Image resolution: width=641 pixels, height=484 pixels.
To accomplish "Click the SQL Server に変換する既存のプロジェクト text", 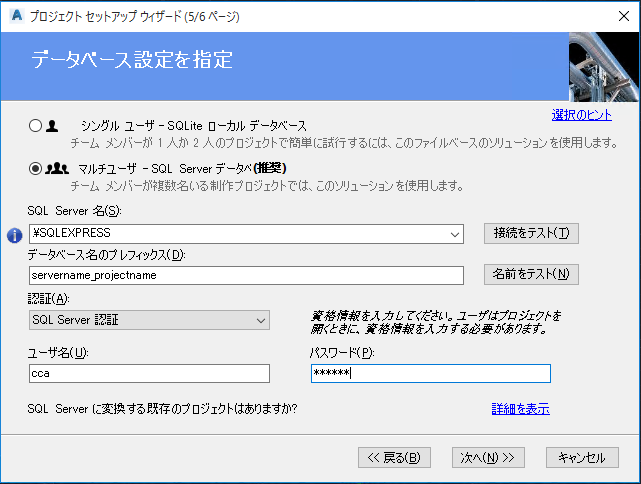I will pos(162,408).
